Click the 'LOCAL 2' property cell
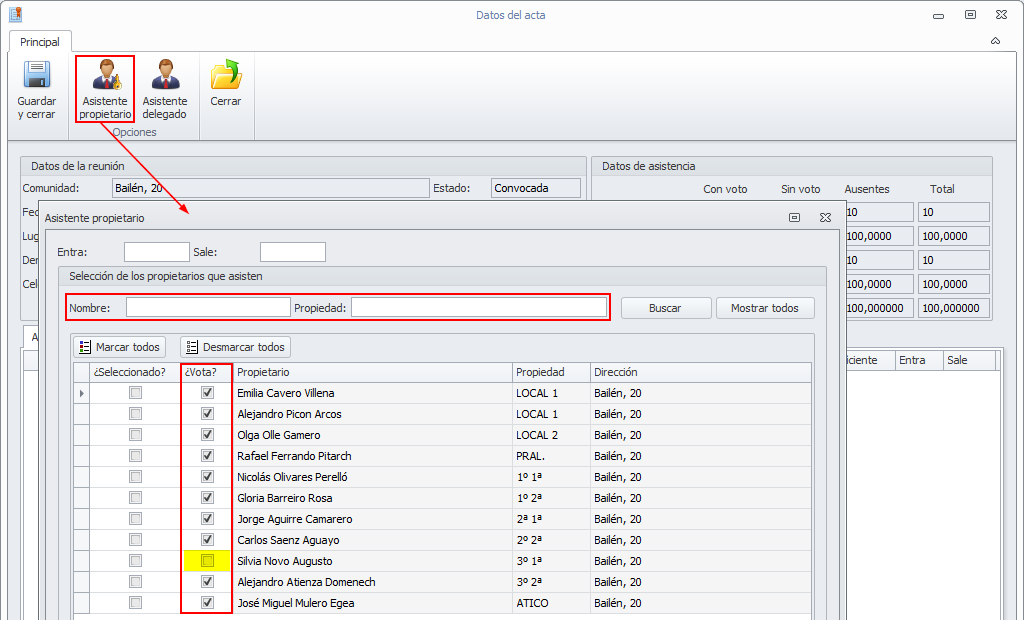Screen dimensions: 1024x620 (551, 435)
